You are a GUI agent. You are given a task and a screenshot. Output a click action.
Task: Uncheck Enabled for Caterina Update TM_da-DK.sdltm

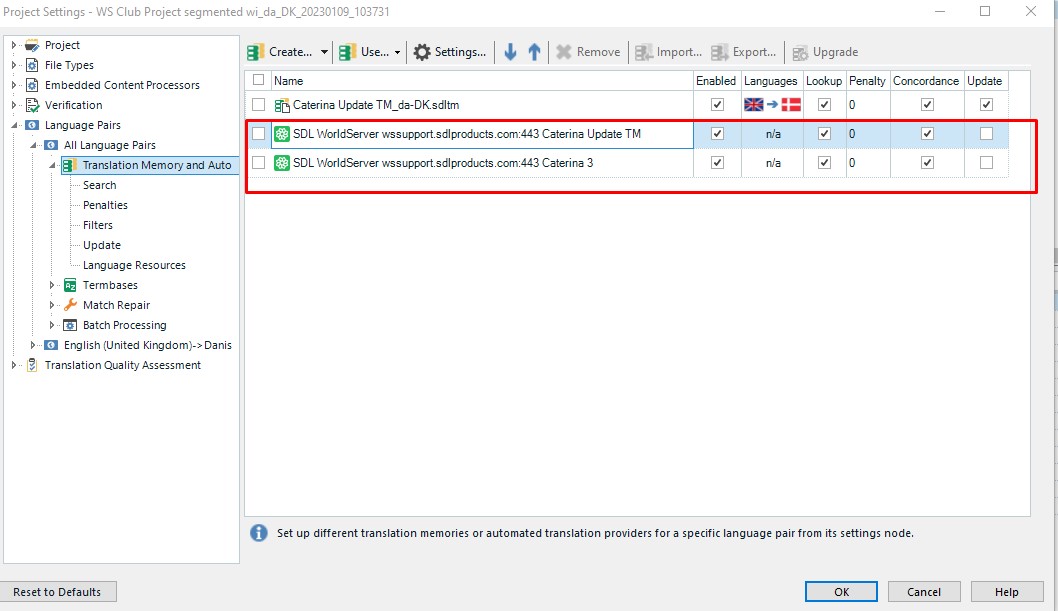tap(716, 104)
